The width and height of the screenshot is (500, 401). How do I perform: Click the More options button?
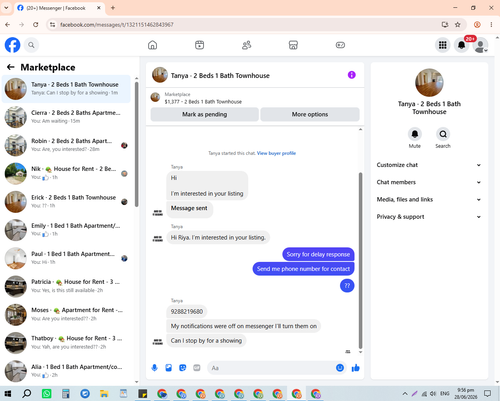310,114
